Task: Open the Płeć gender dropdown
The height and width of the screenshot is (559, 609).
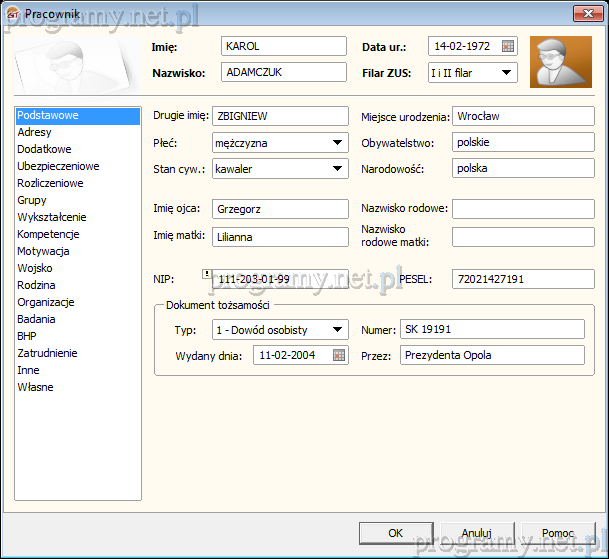Action: coord(337,143)
